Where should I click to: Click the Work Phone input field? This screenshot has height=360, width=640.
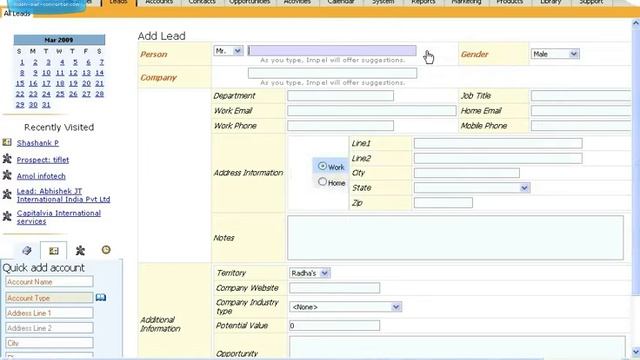[340, 126]
